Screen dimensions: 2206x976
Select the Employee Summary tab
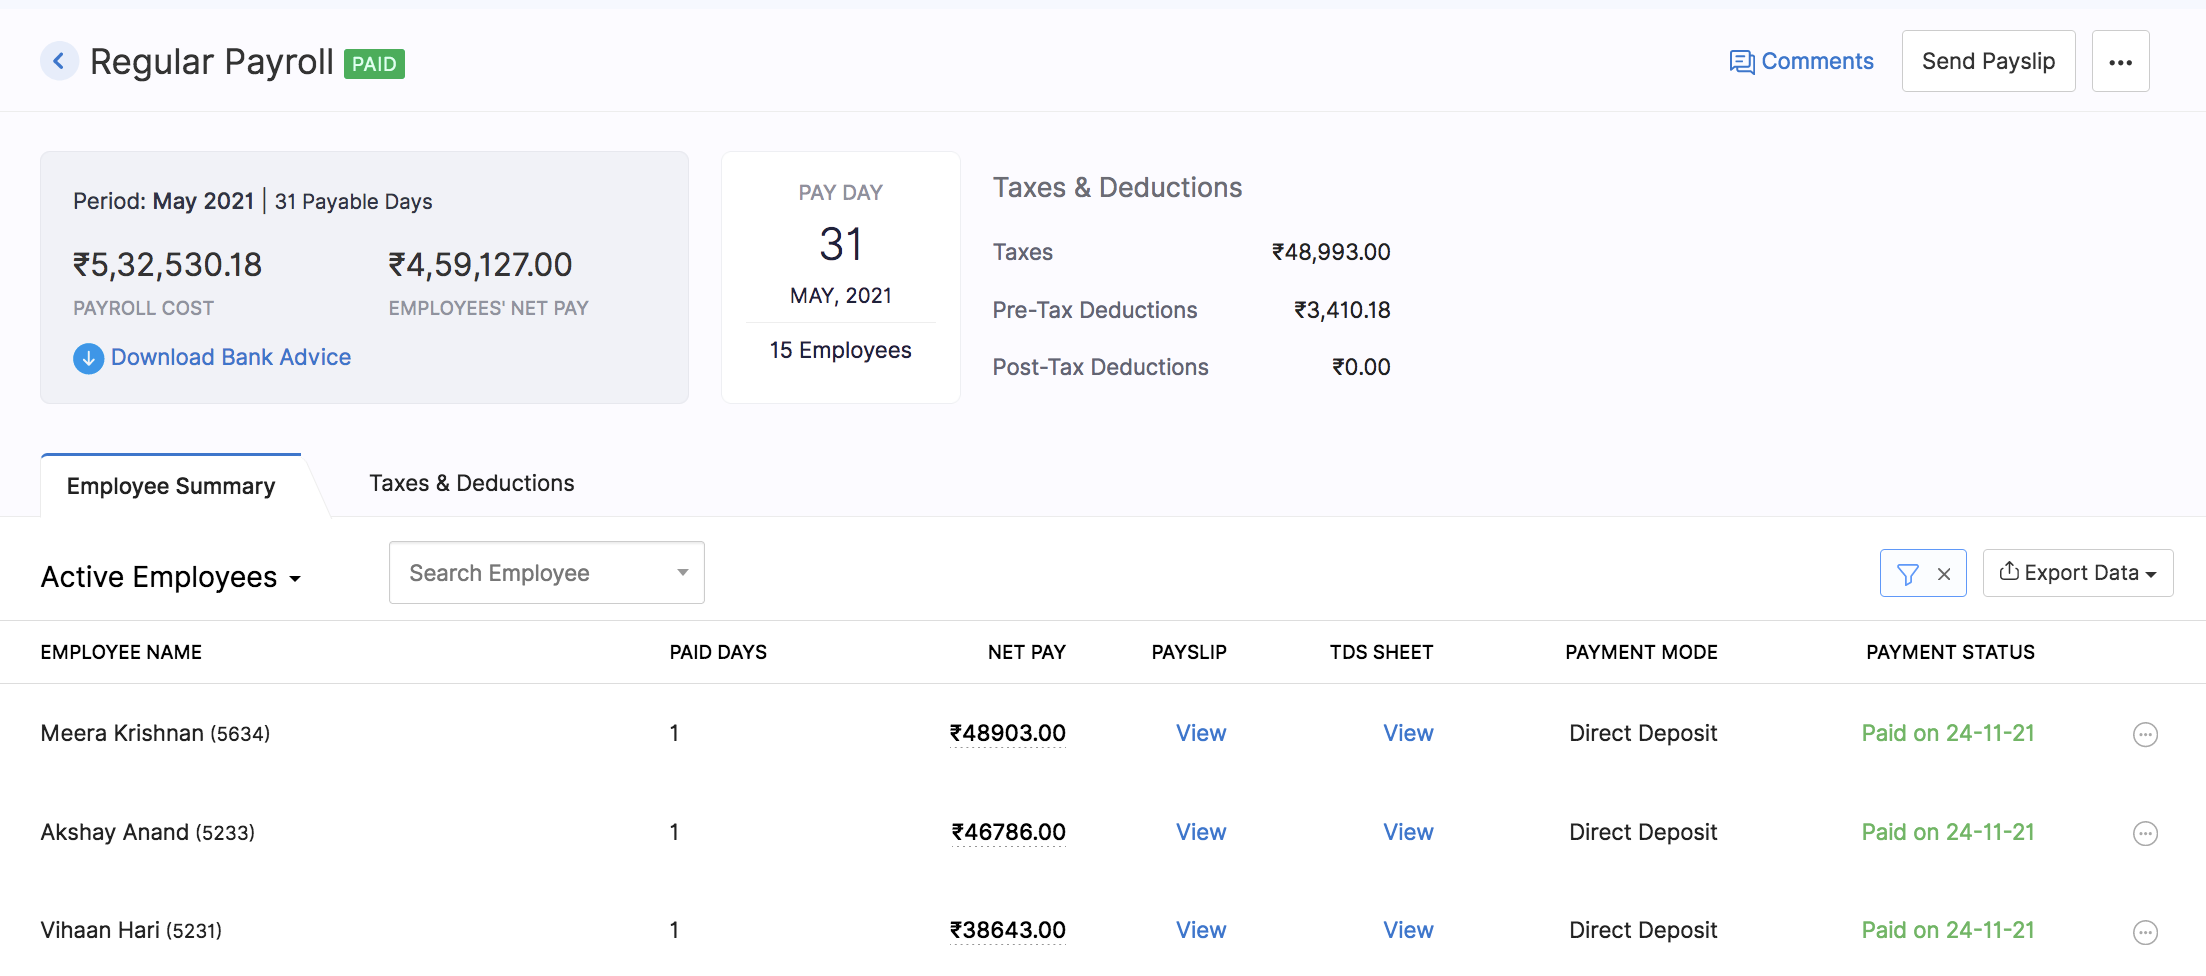pyautogui.click(x=170, y=486)
